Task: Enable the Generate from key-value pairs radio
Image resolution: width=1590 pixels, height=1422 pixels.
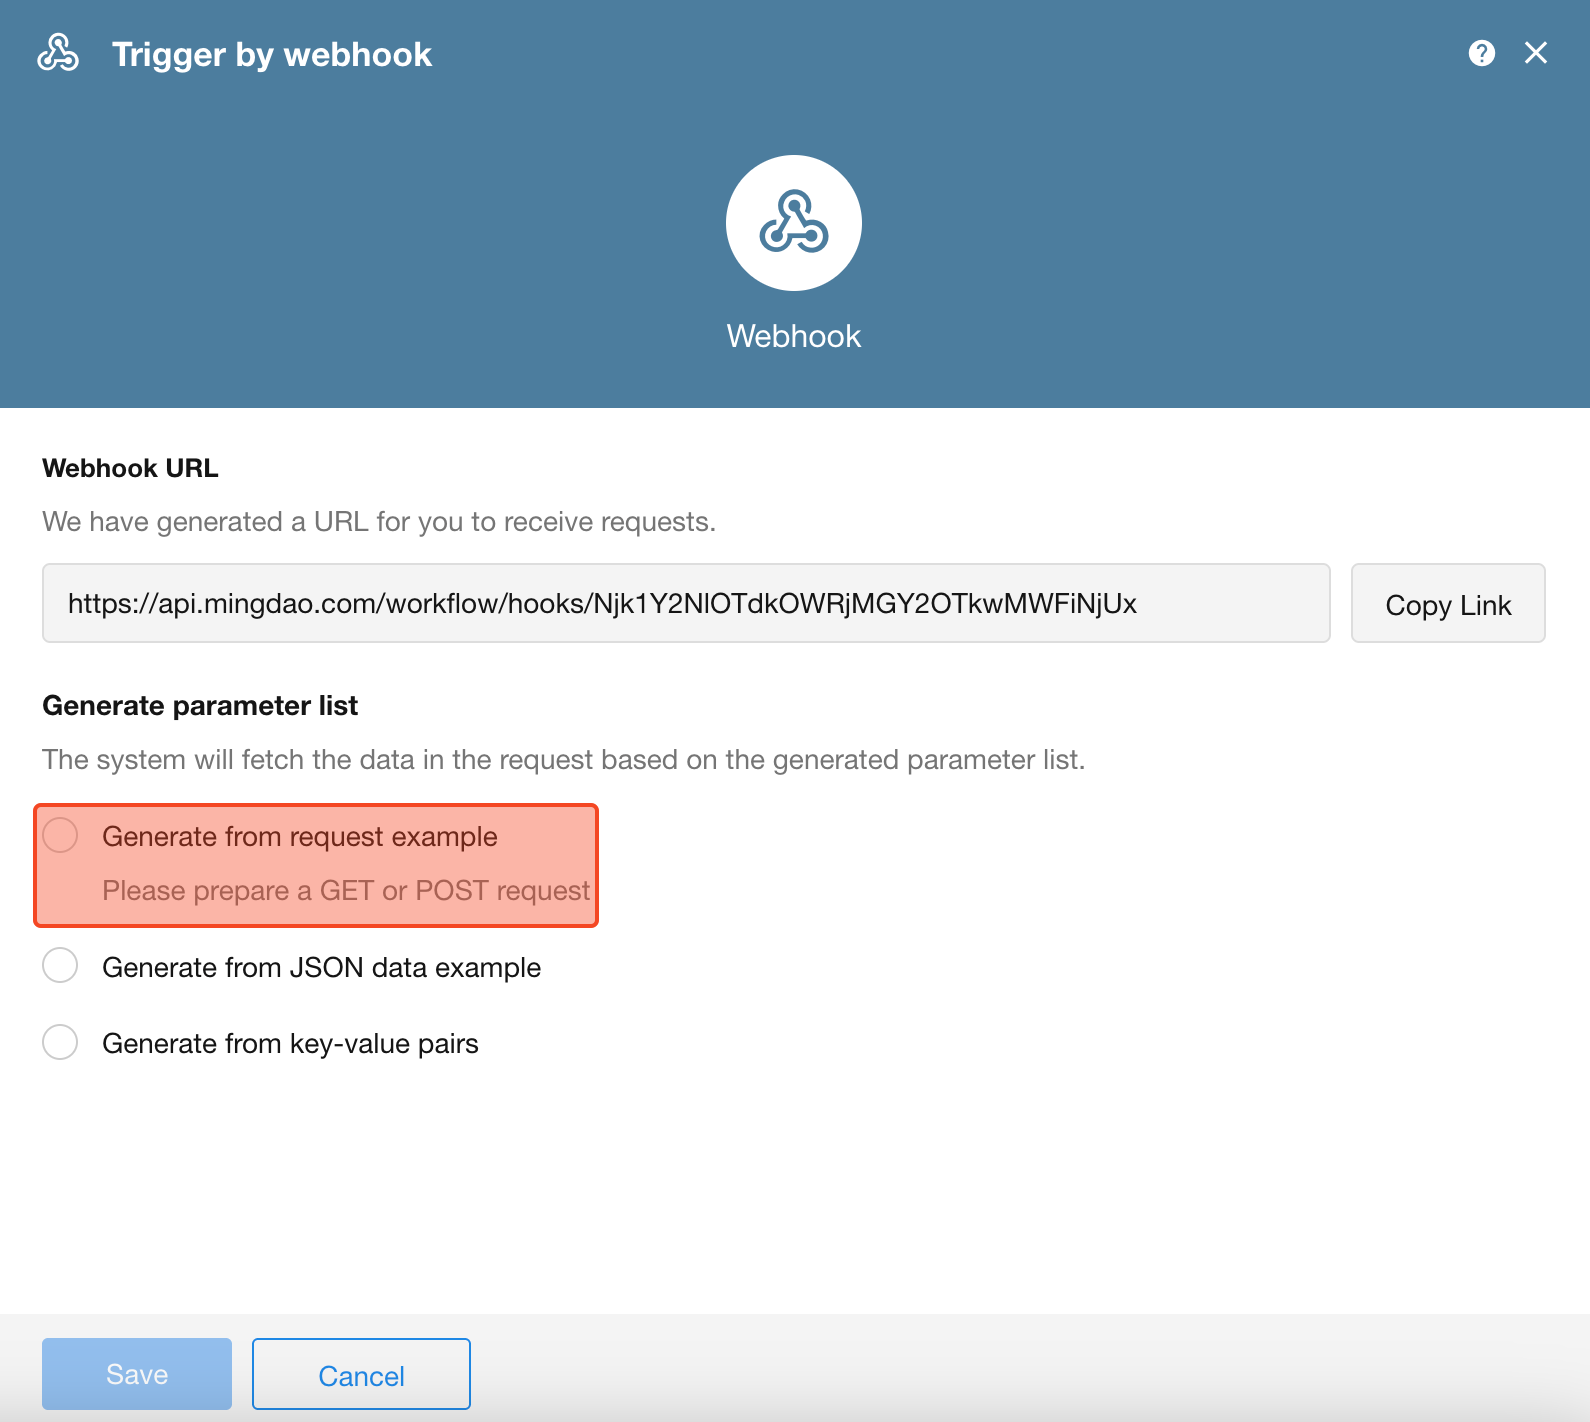Action: coord(60,1042)
